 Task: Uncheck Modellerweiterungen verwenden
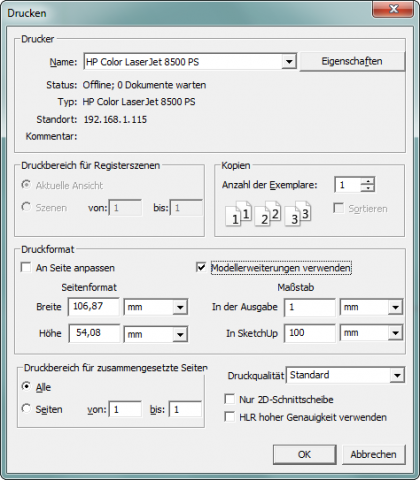tap(201, 267)
